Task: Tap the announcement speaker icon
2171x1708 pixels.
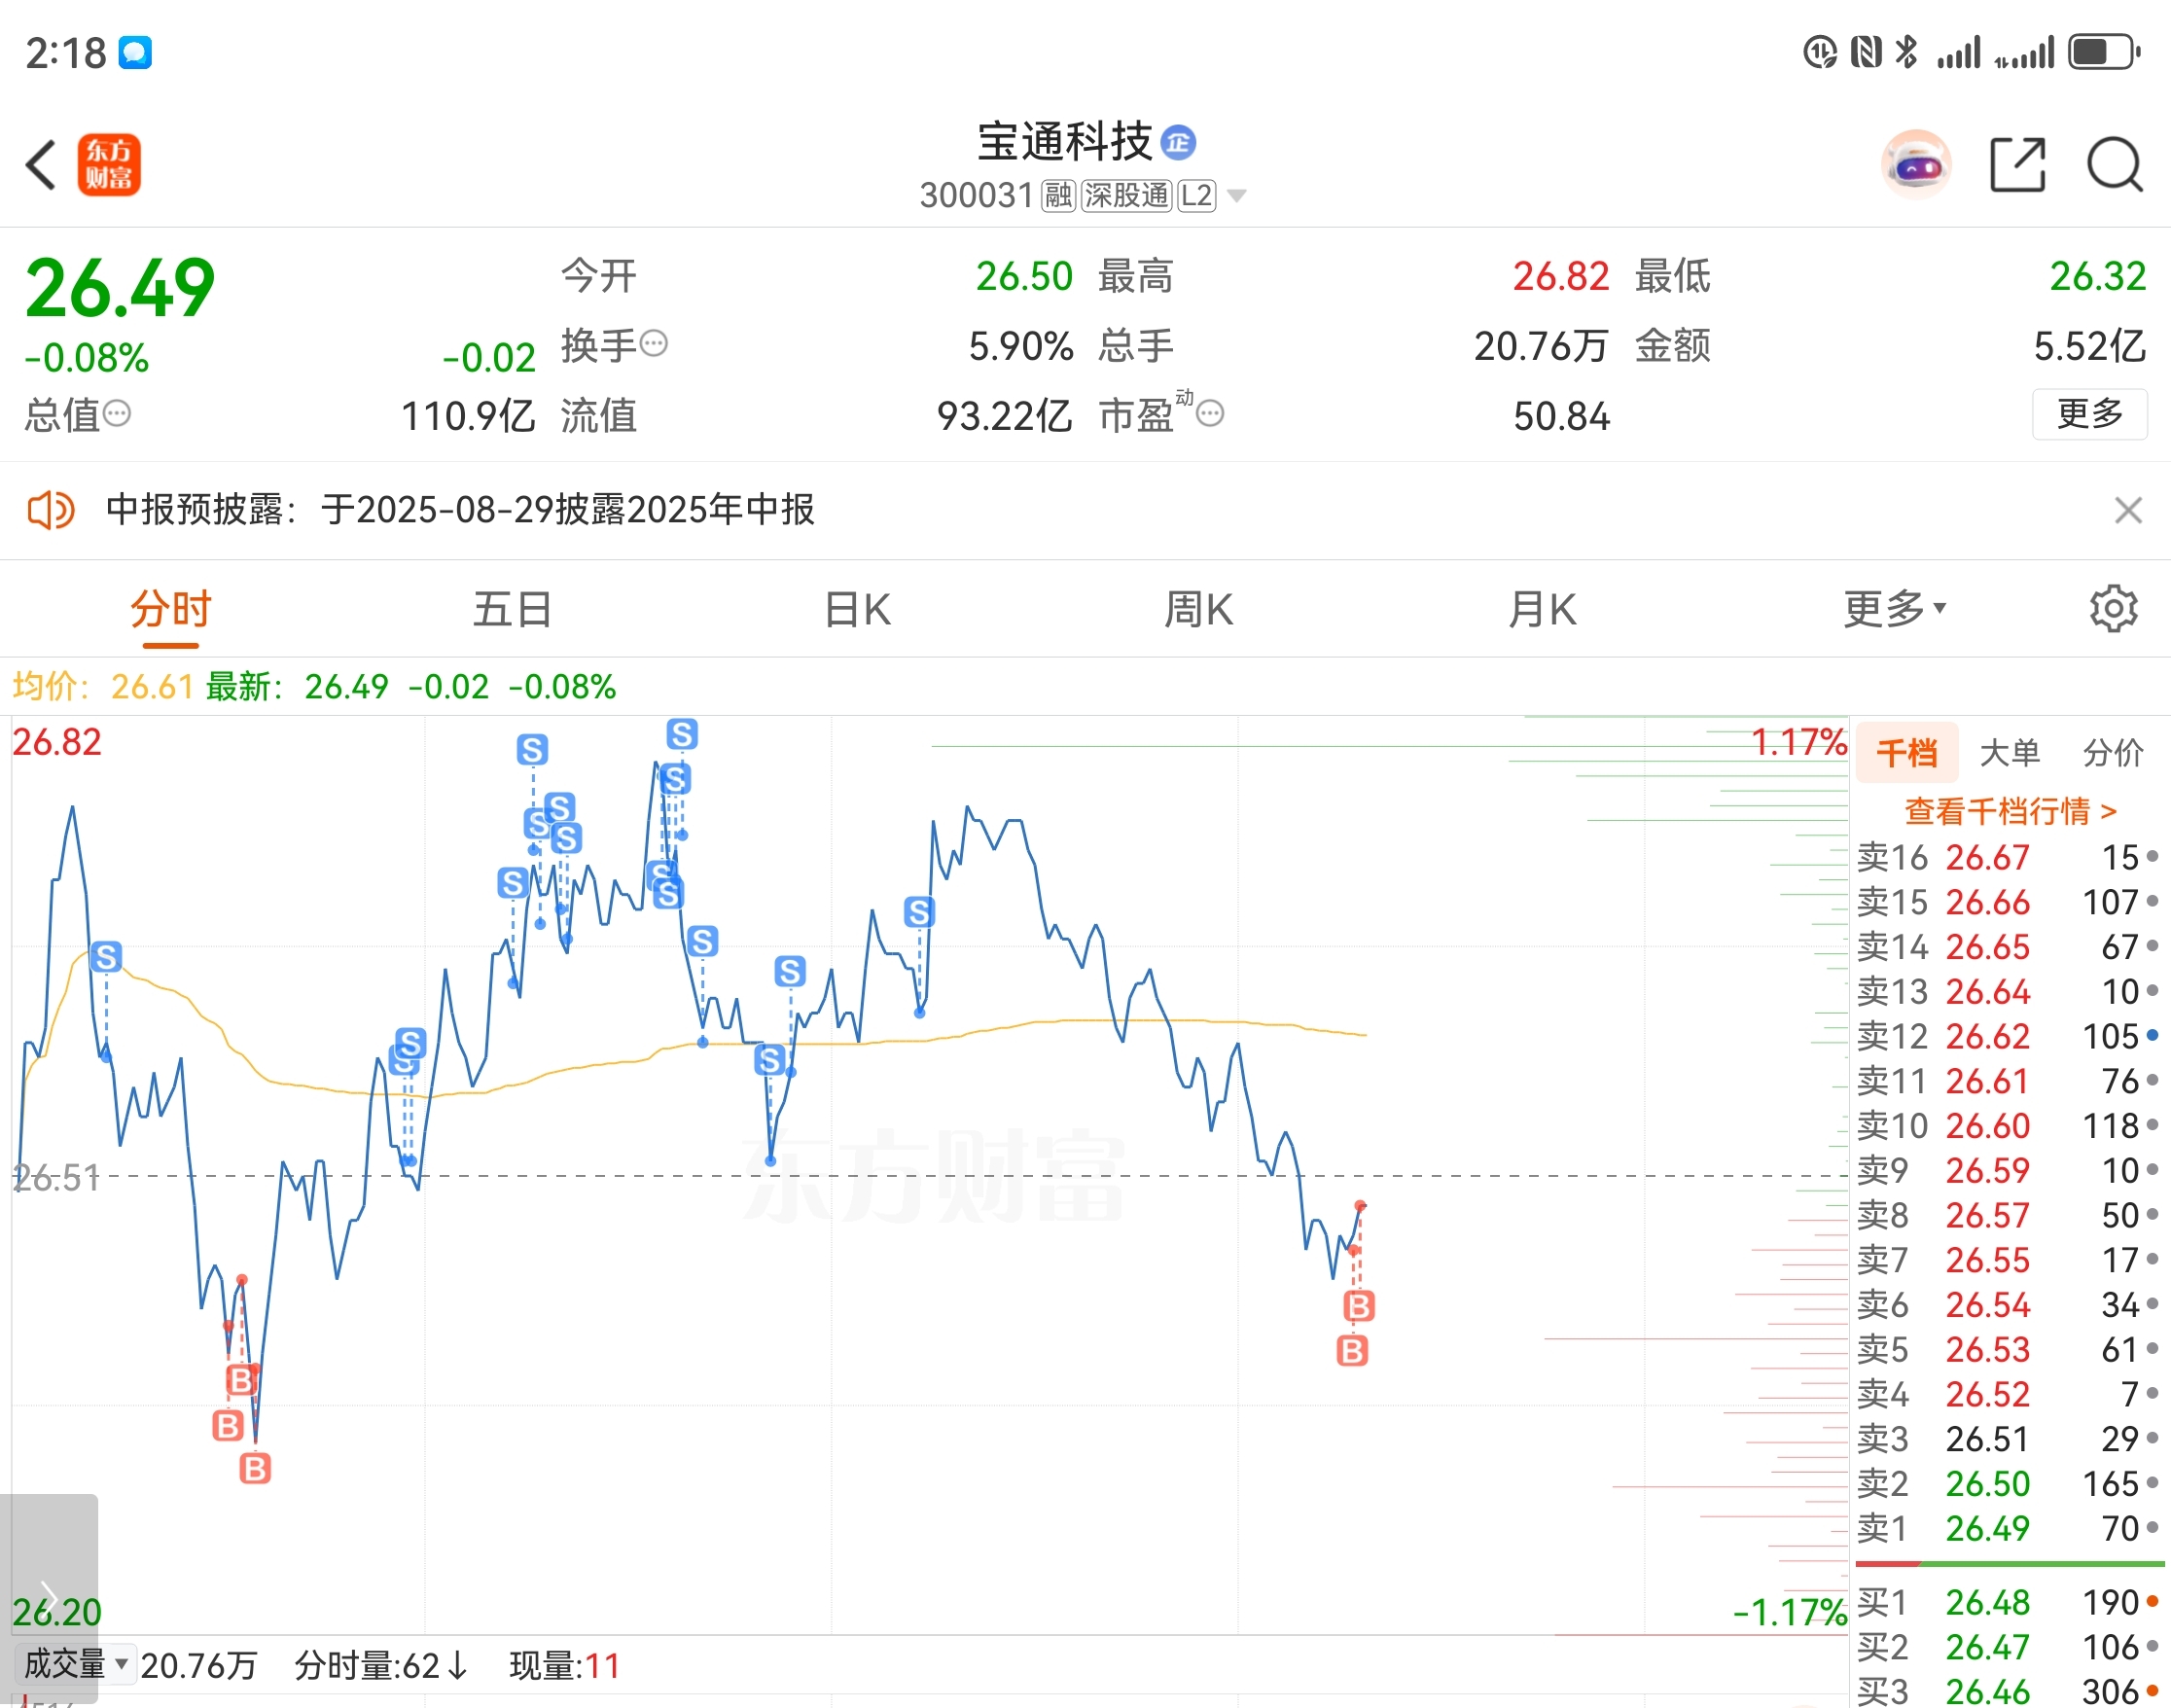Action: [50, 510]
